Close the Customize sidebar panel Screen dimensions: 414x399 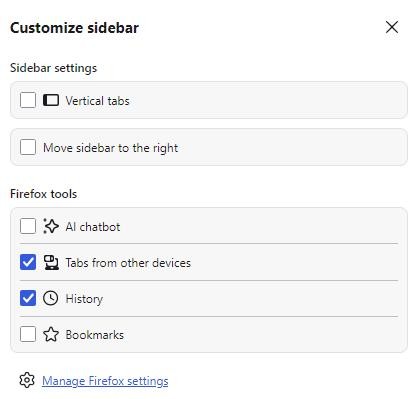coord(392,27)
